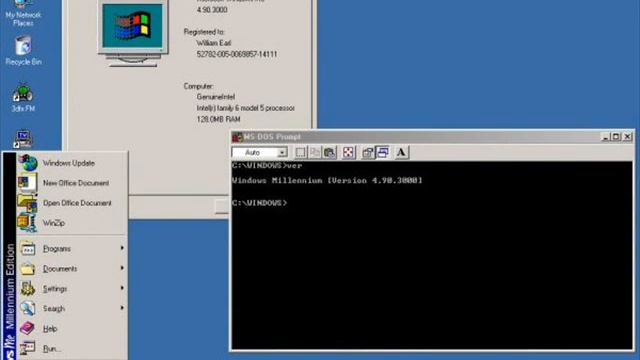Open the Search submenu

coord(72,309)
